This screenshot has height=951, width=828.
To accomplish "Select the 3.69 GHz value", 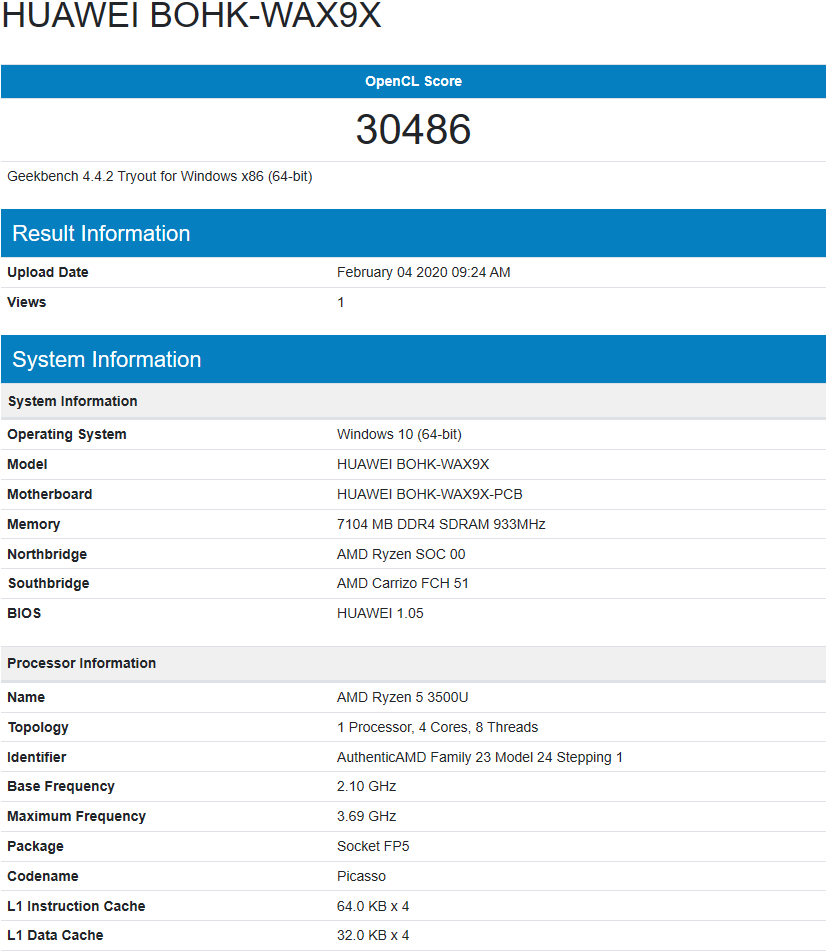I will (x=366, y=816).
